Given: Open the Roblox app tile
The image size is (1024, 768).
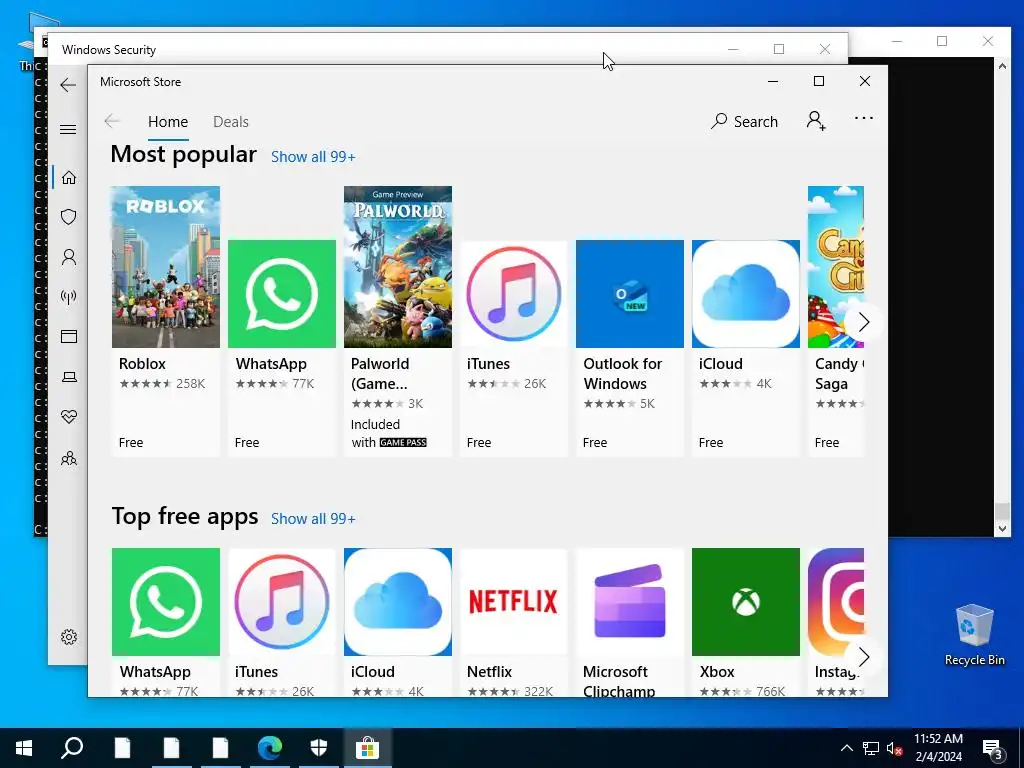Looking at the screenshot, I should coord(166,320).
